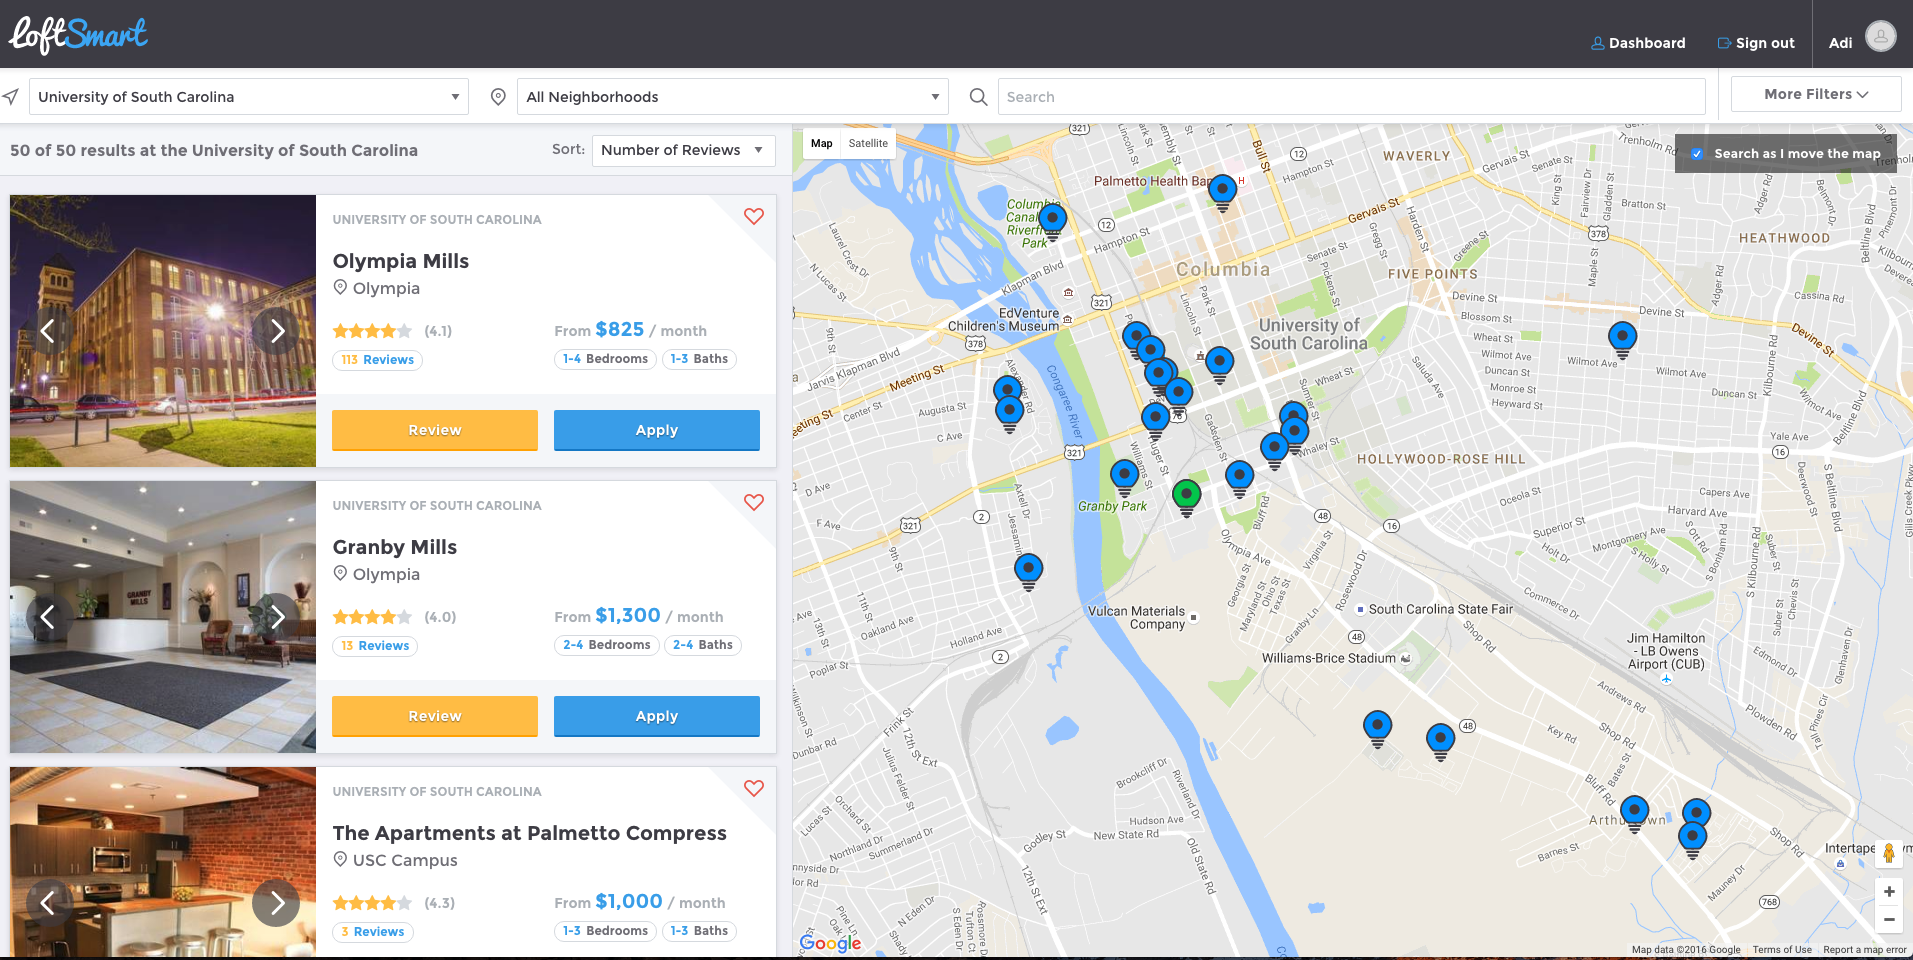
Task: Open the All Neighborhoods dropdown
Action: tap(733, 97)
